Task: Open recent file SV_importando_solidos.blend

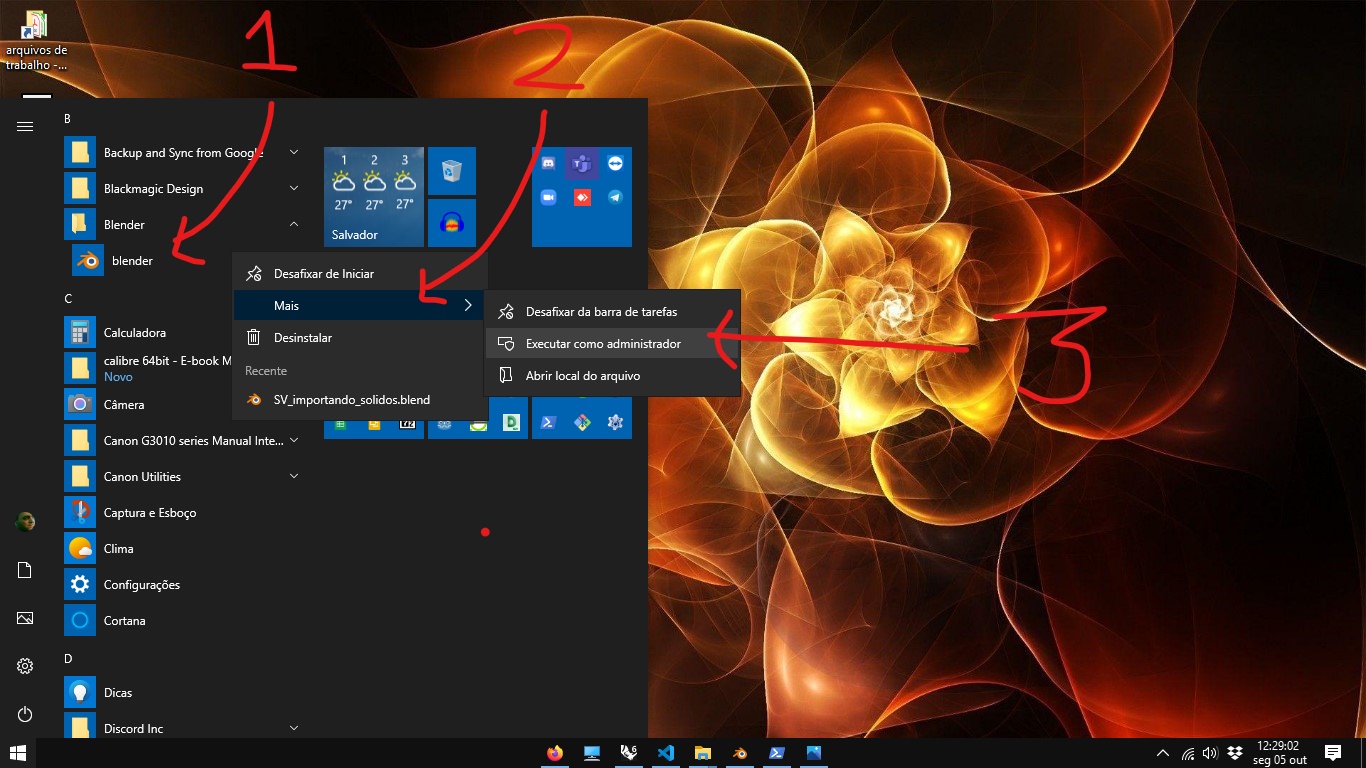Action: click(x=351, y=400)
